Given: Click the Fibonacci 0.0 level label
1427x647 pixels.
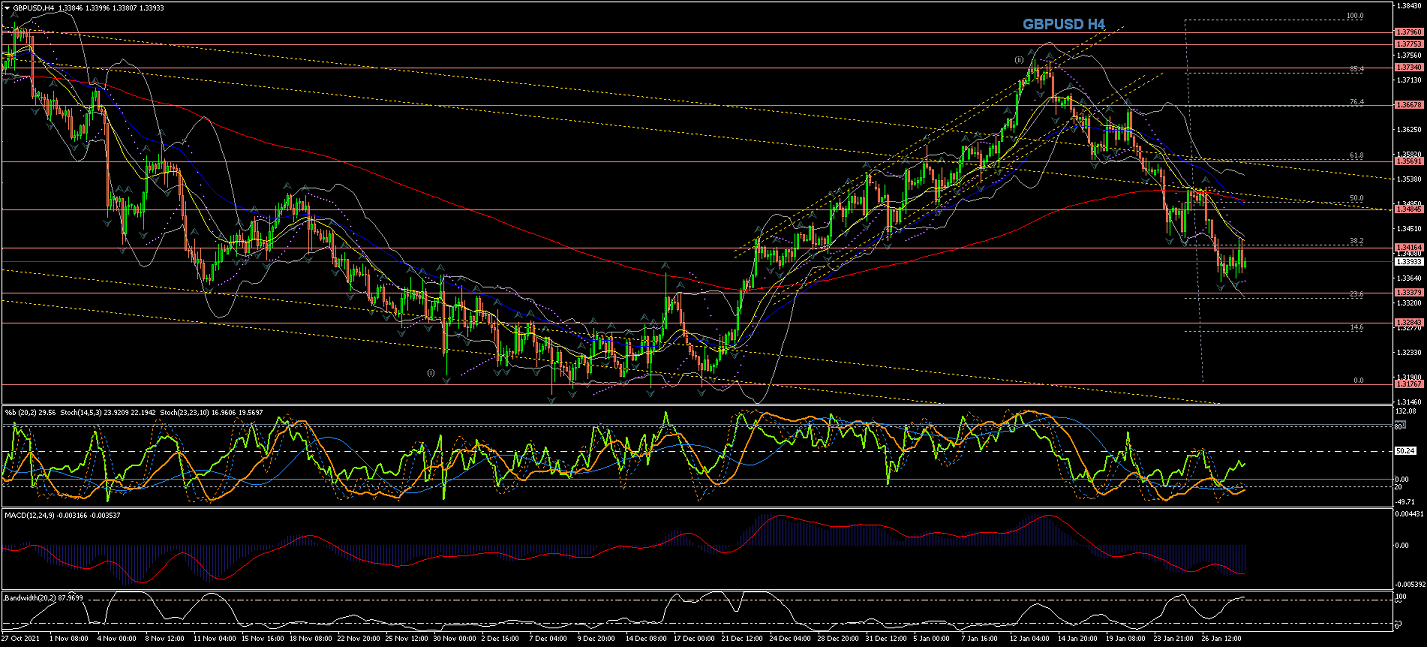Looking at the screenshot, I should point(1358,380).
